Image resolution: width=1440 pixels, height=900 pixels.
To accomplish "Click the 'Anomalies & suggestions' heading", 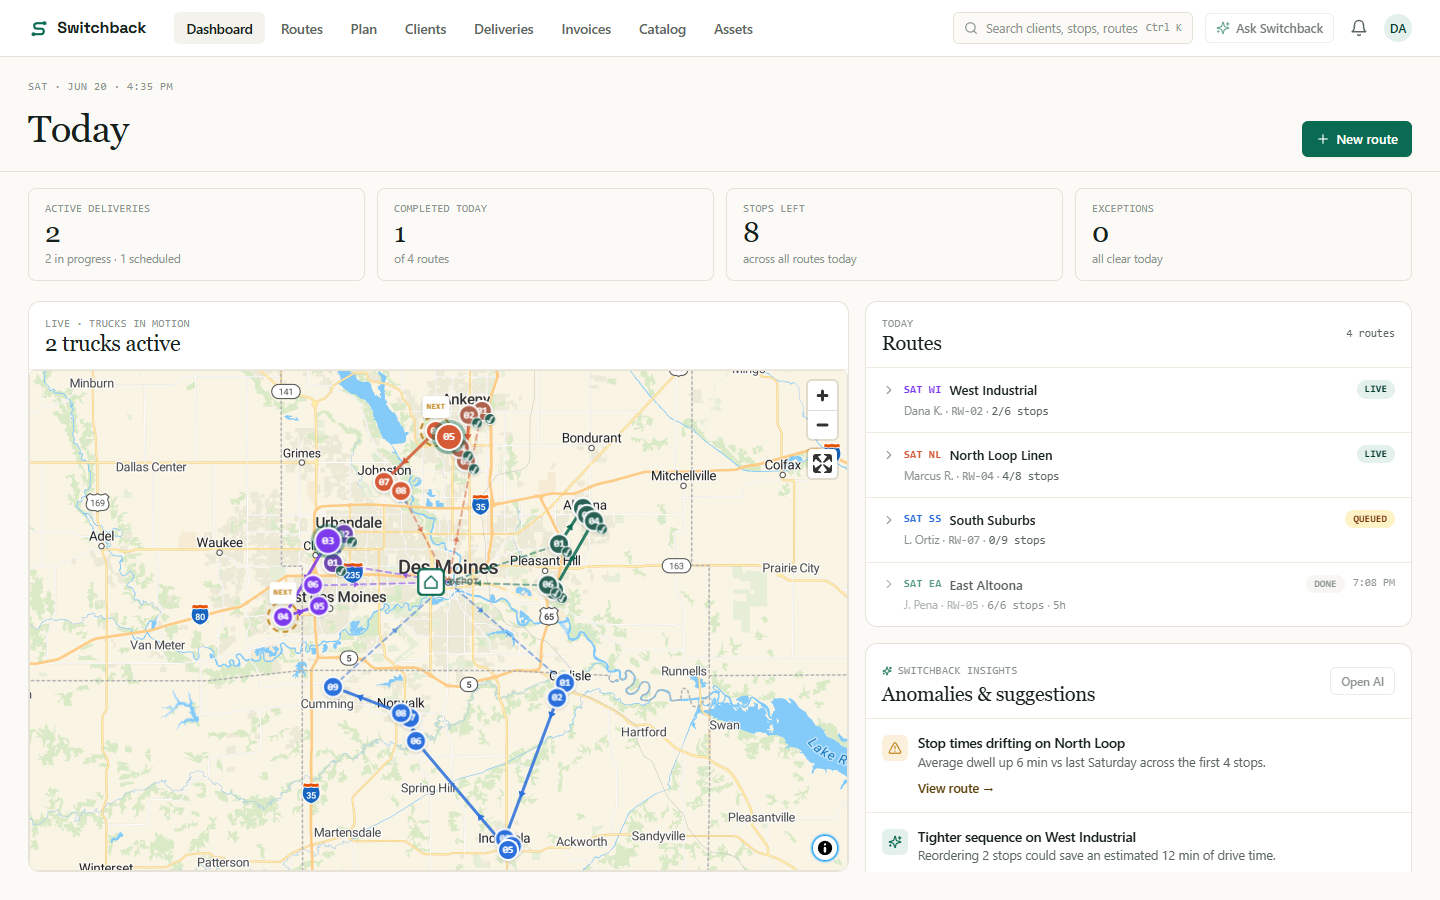I will [988, 694].
